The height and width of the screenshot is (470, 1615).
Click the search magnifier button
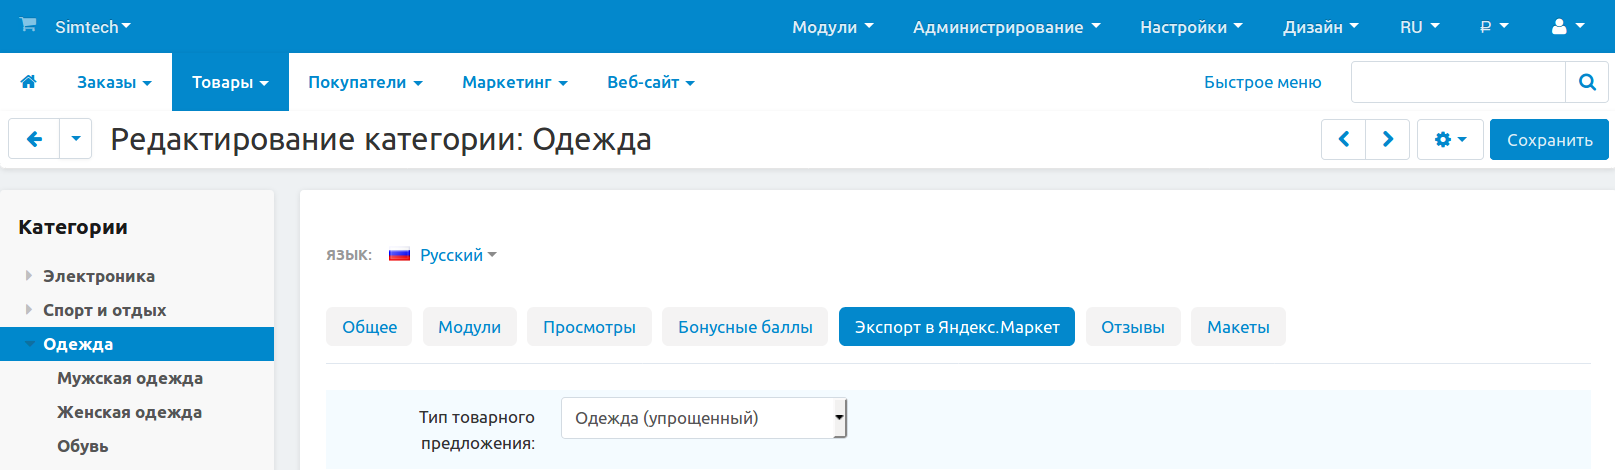coord(1586,82)
